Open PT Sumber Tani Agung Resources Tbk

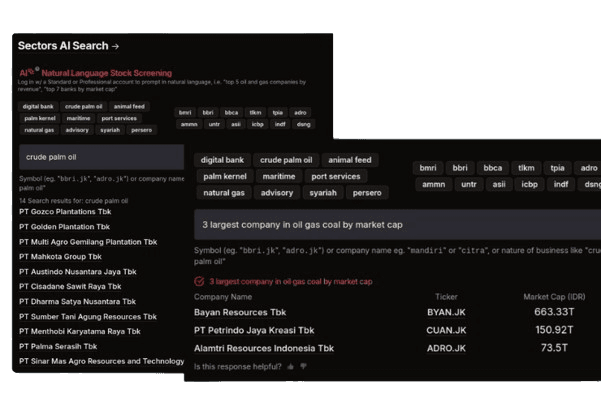tap(88, 317)
